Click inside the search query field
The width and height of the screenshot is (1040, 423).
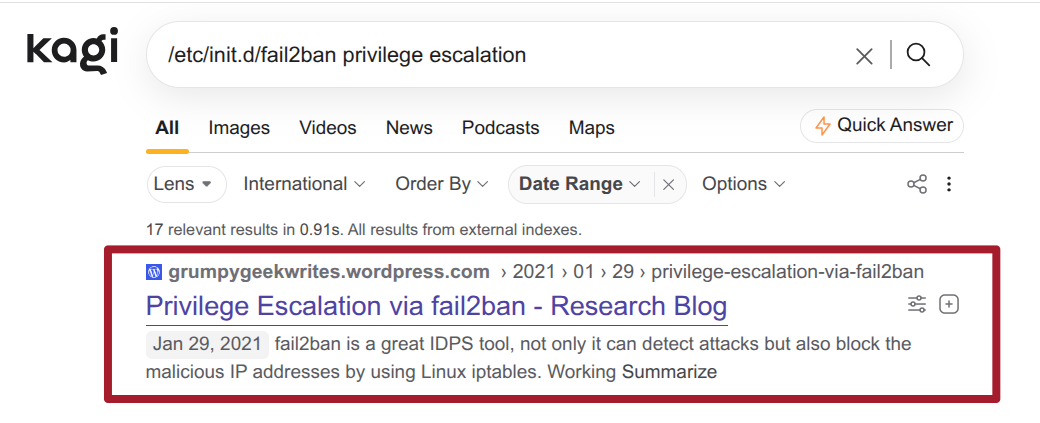(x=504, y=55)
